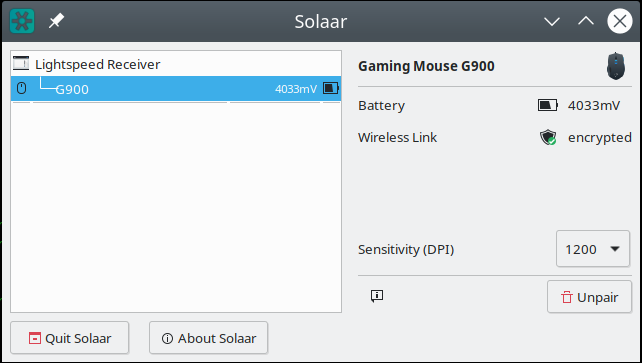This screenshot has width=642, height=363.
Task: Maximize the Solaar window
Action: coord(586,21)
